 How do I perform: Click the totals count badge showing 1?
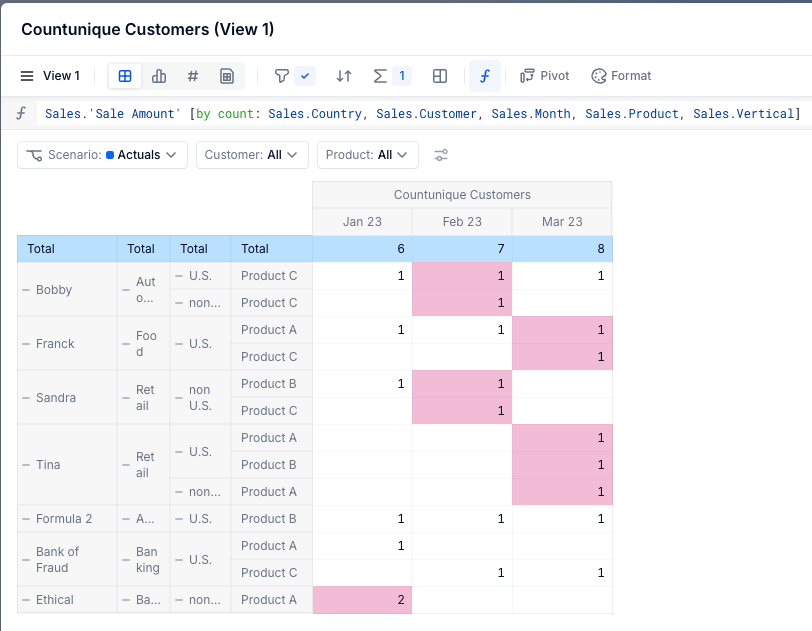point(402,76)
